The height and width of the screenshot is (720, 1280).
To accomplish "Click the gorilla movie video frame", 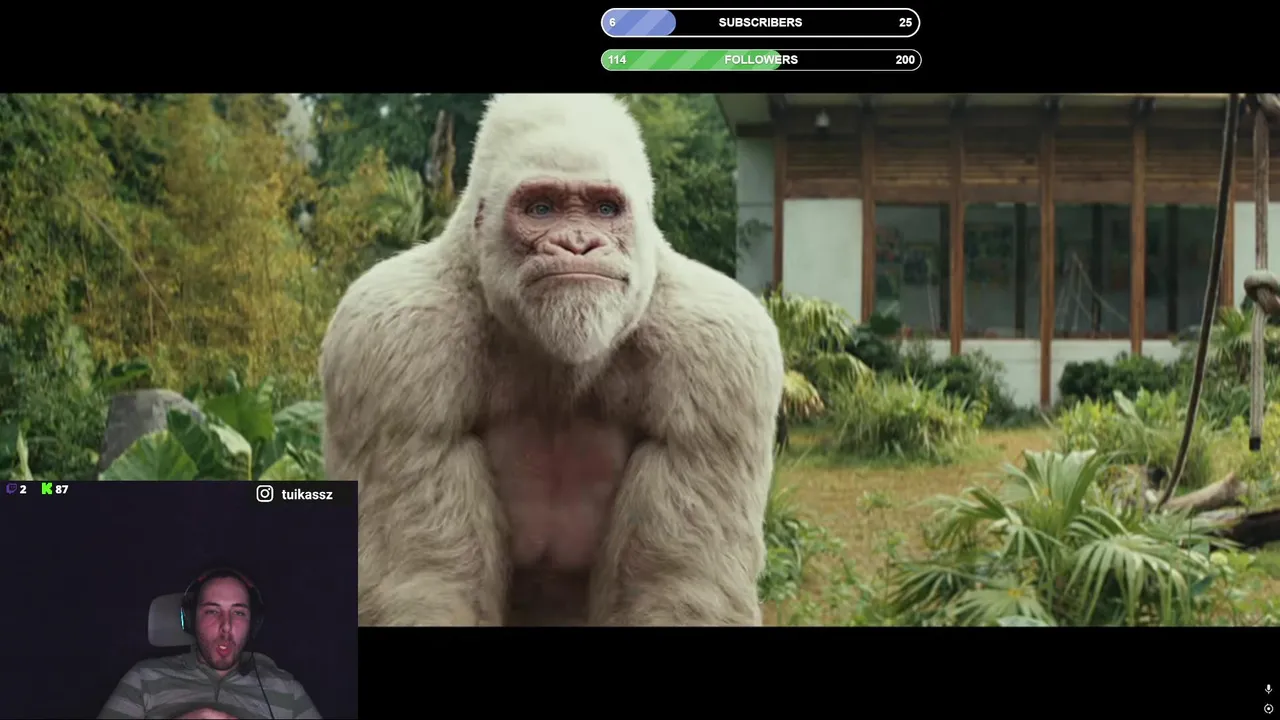I will coord(640,360).
